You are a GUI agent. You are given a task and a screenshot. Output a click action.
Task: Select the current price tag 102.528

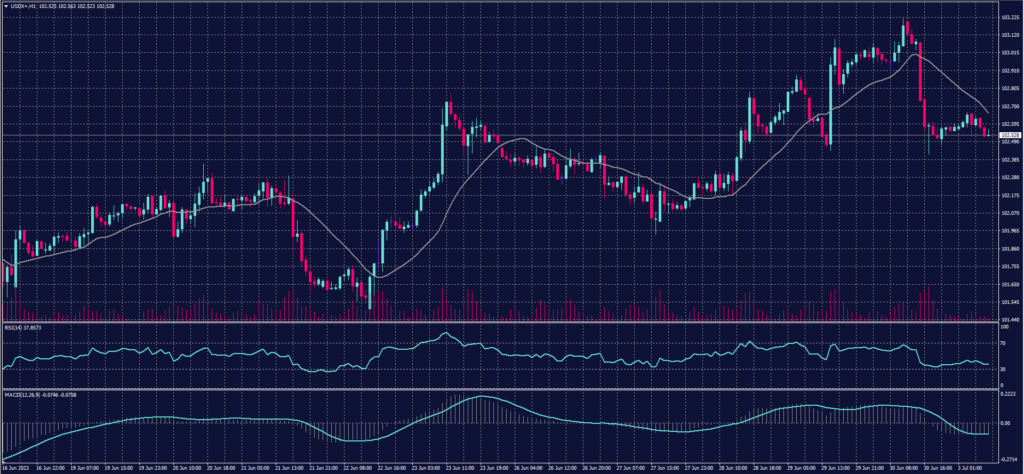tap(1010, 135)
